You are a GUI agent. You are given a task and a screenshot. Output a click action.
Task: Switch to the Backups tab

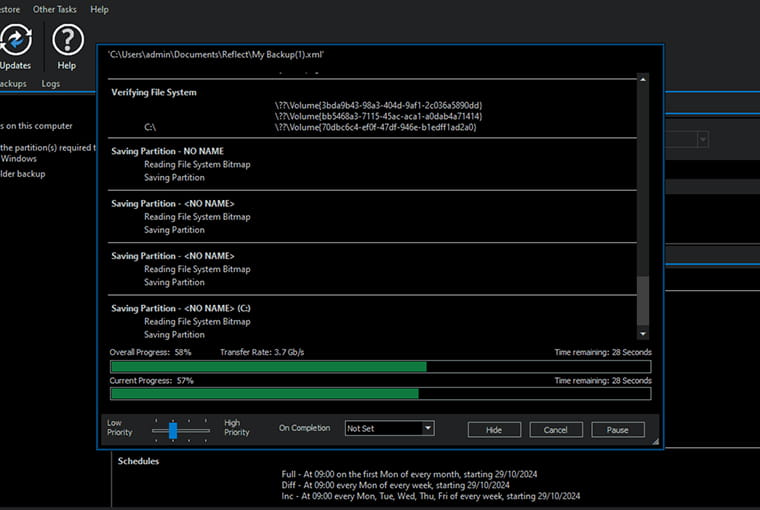[x=13, y=84]
